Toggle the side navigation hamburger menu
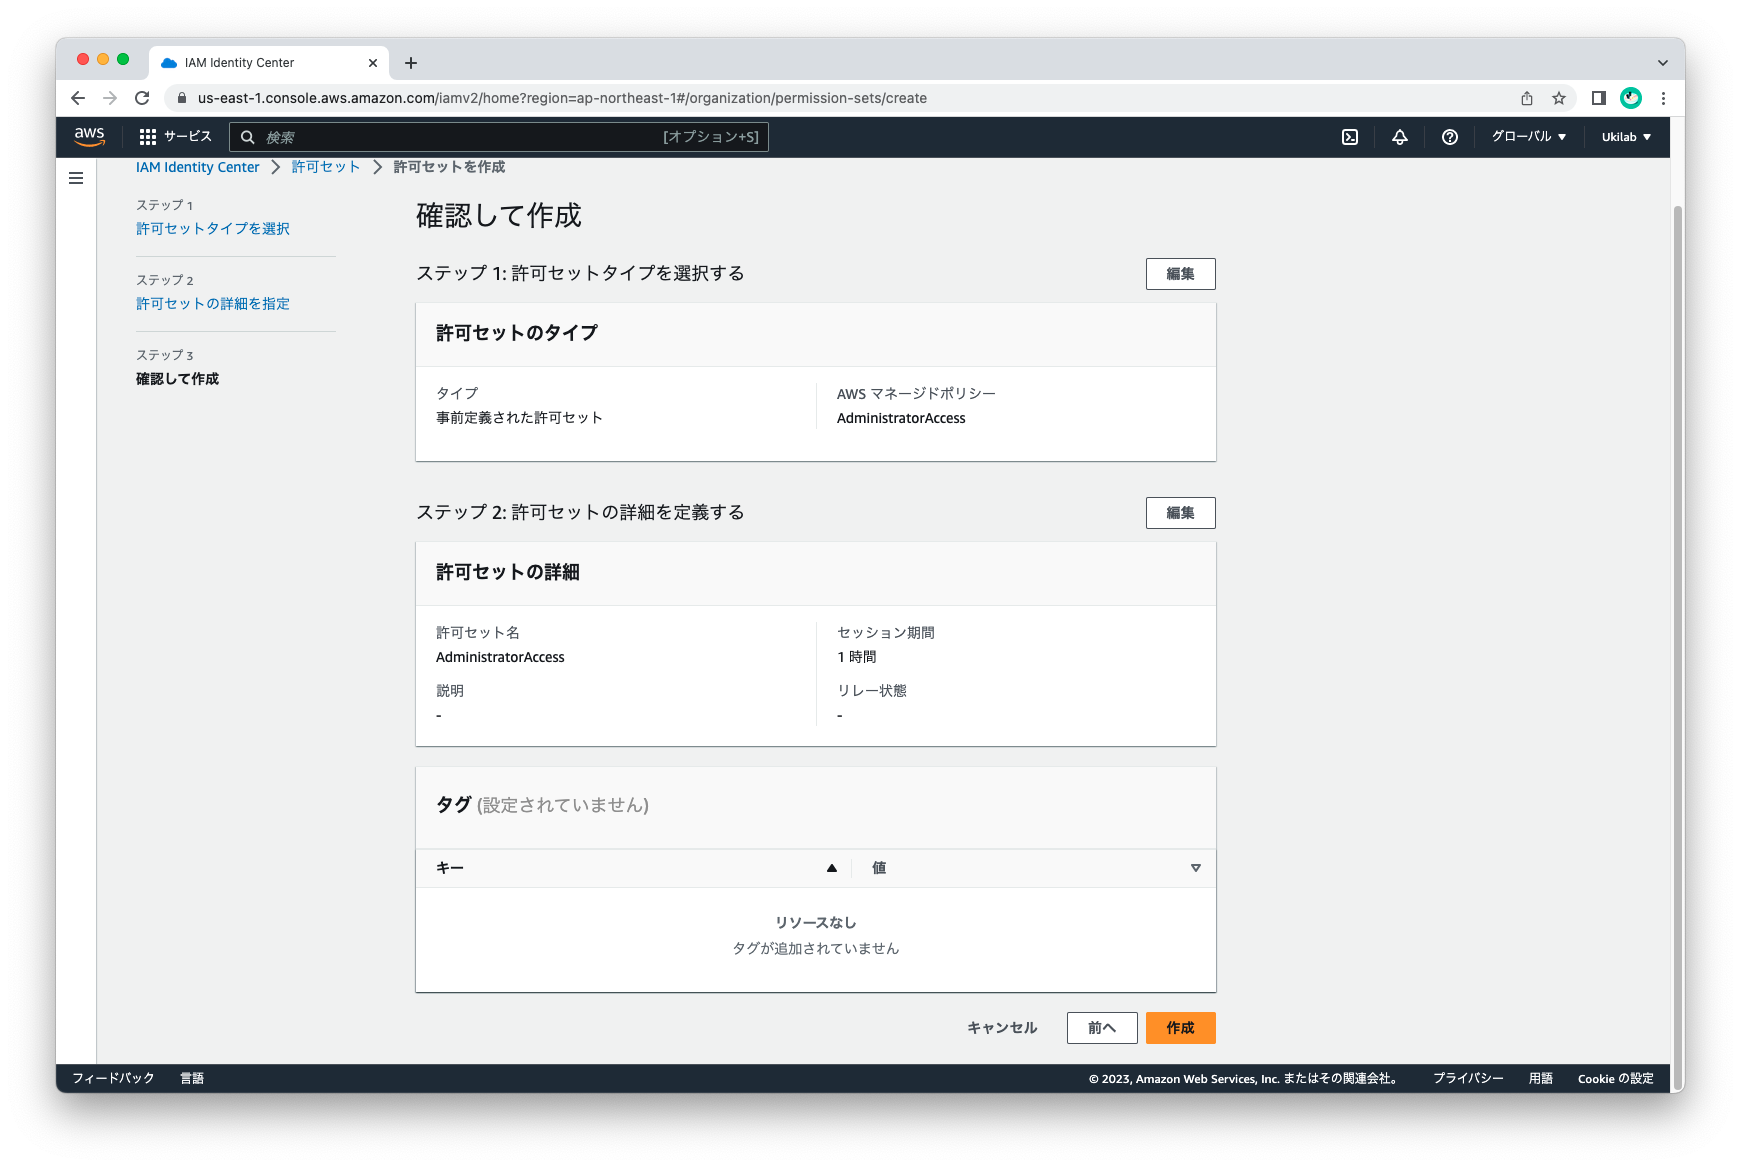Screen dimensions: 1741x1167 click(76, 178)
